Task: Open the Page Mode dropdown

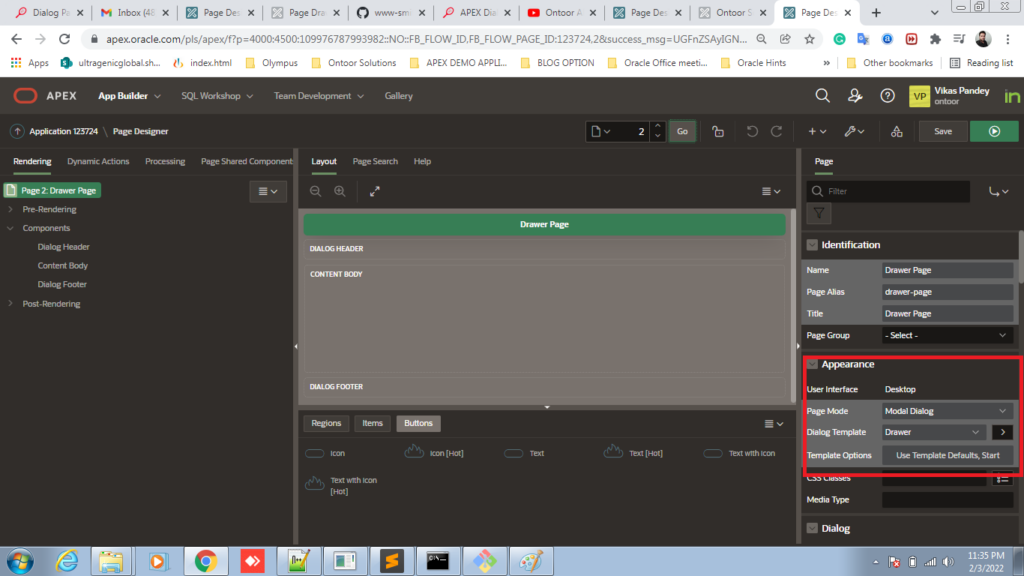Action: click(x=947, y=410)
